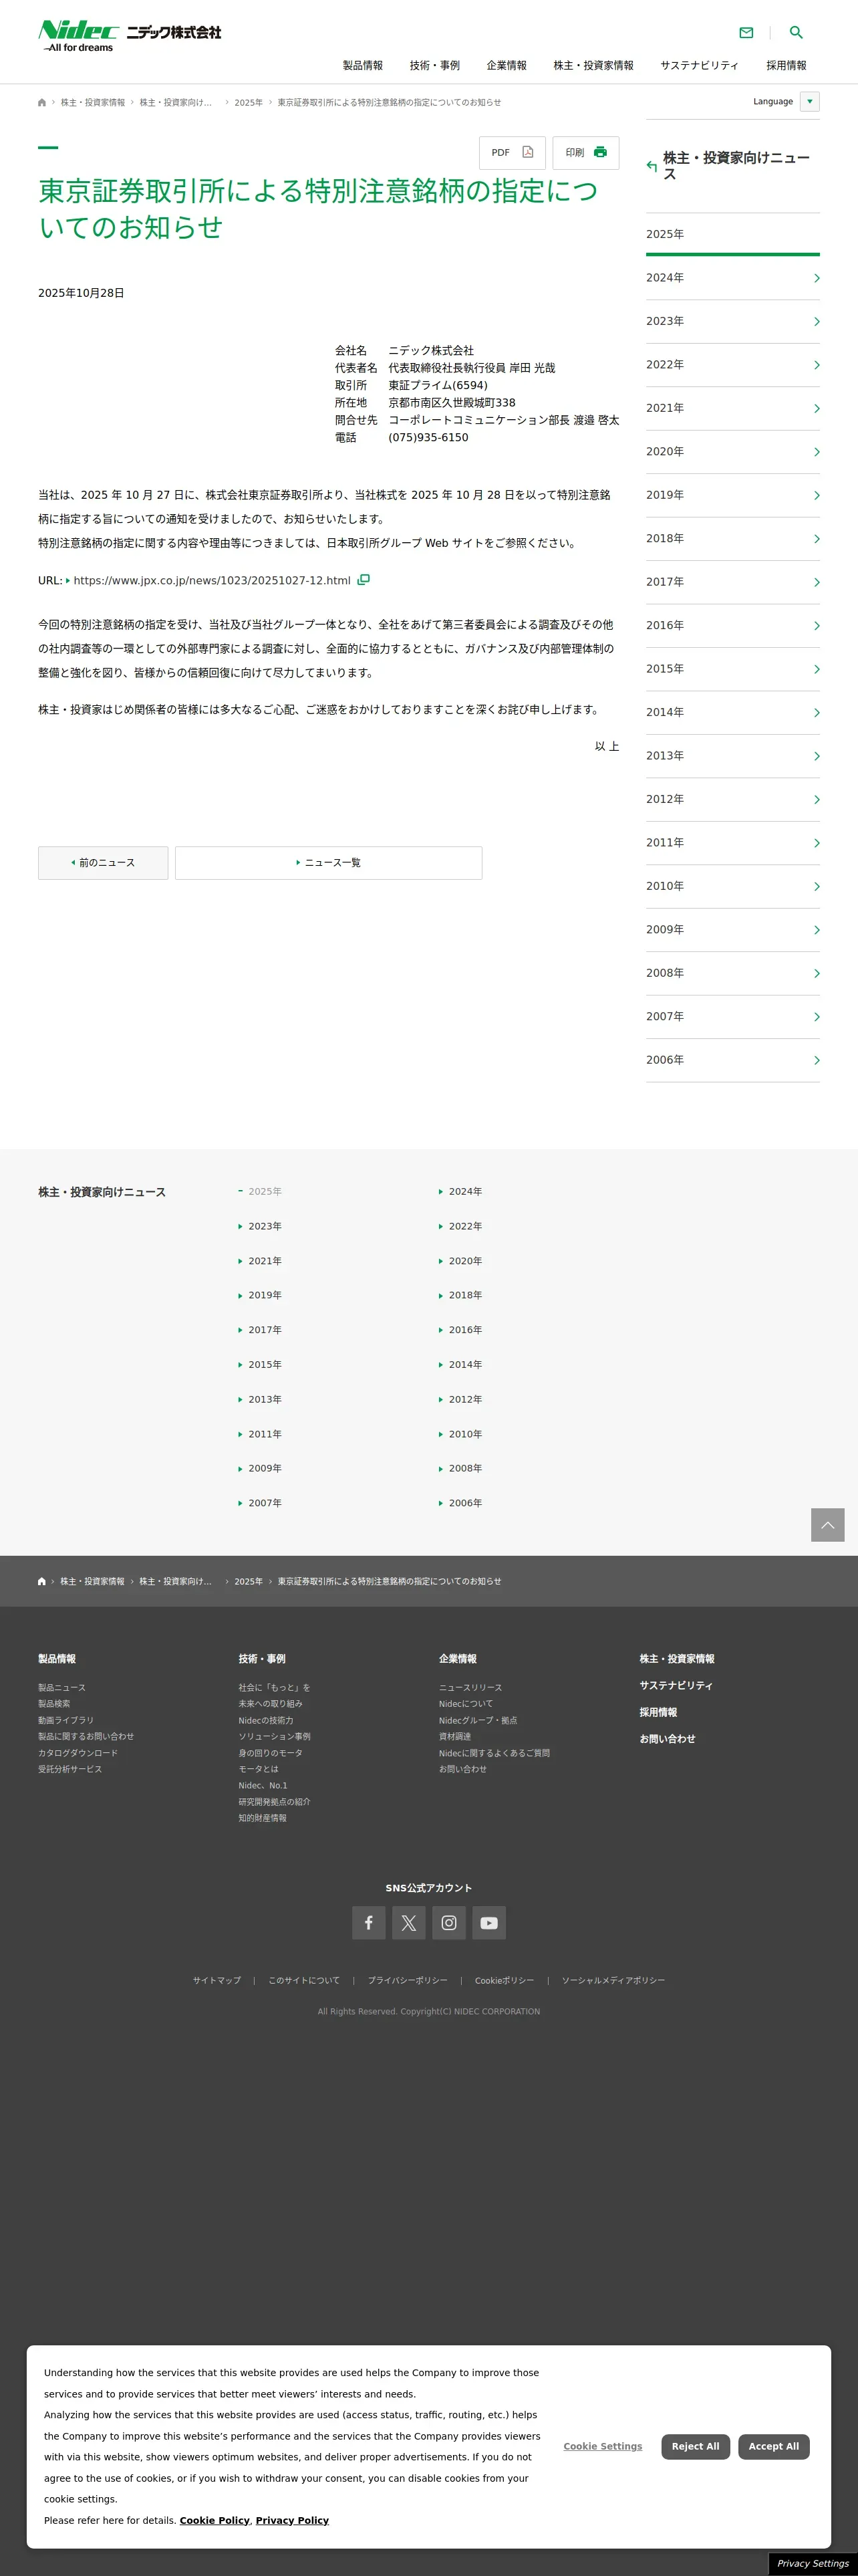Open Nidec YouTube account icon
This screenshot has height=2576, width=858.
489,1923
